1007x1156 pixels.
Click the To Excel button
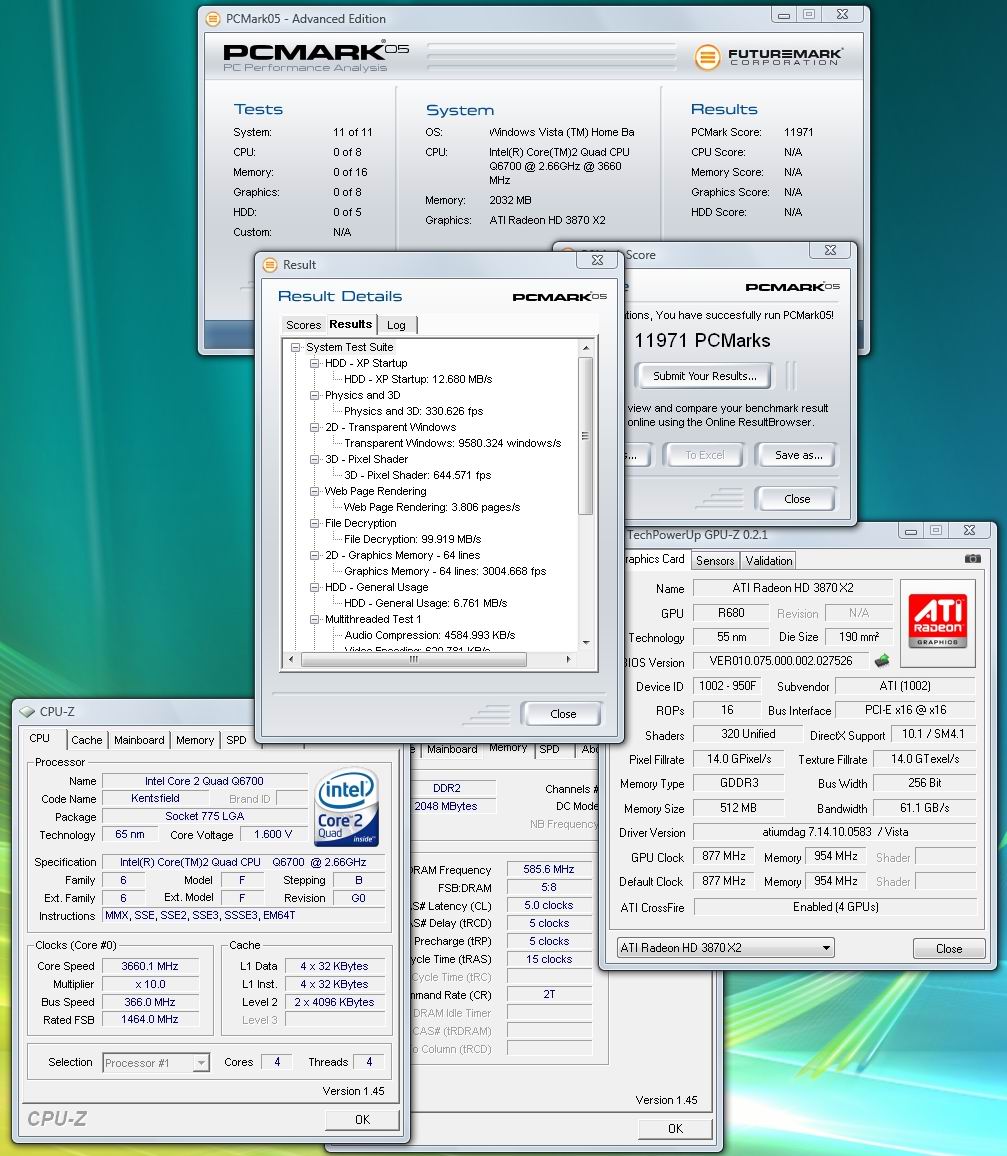click(705, 456)
